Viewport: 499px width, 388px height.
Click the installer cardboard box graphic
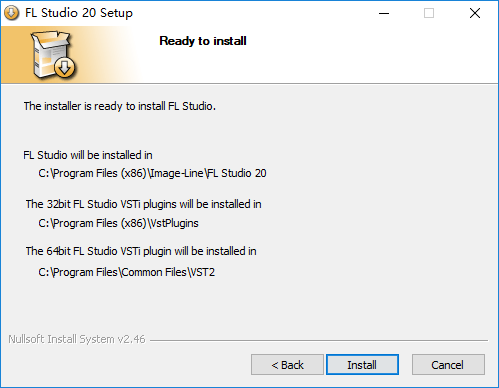click(x=53, y=55)
